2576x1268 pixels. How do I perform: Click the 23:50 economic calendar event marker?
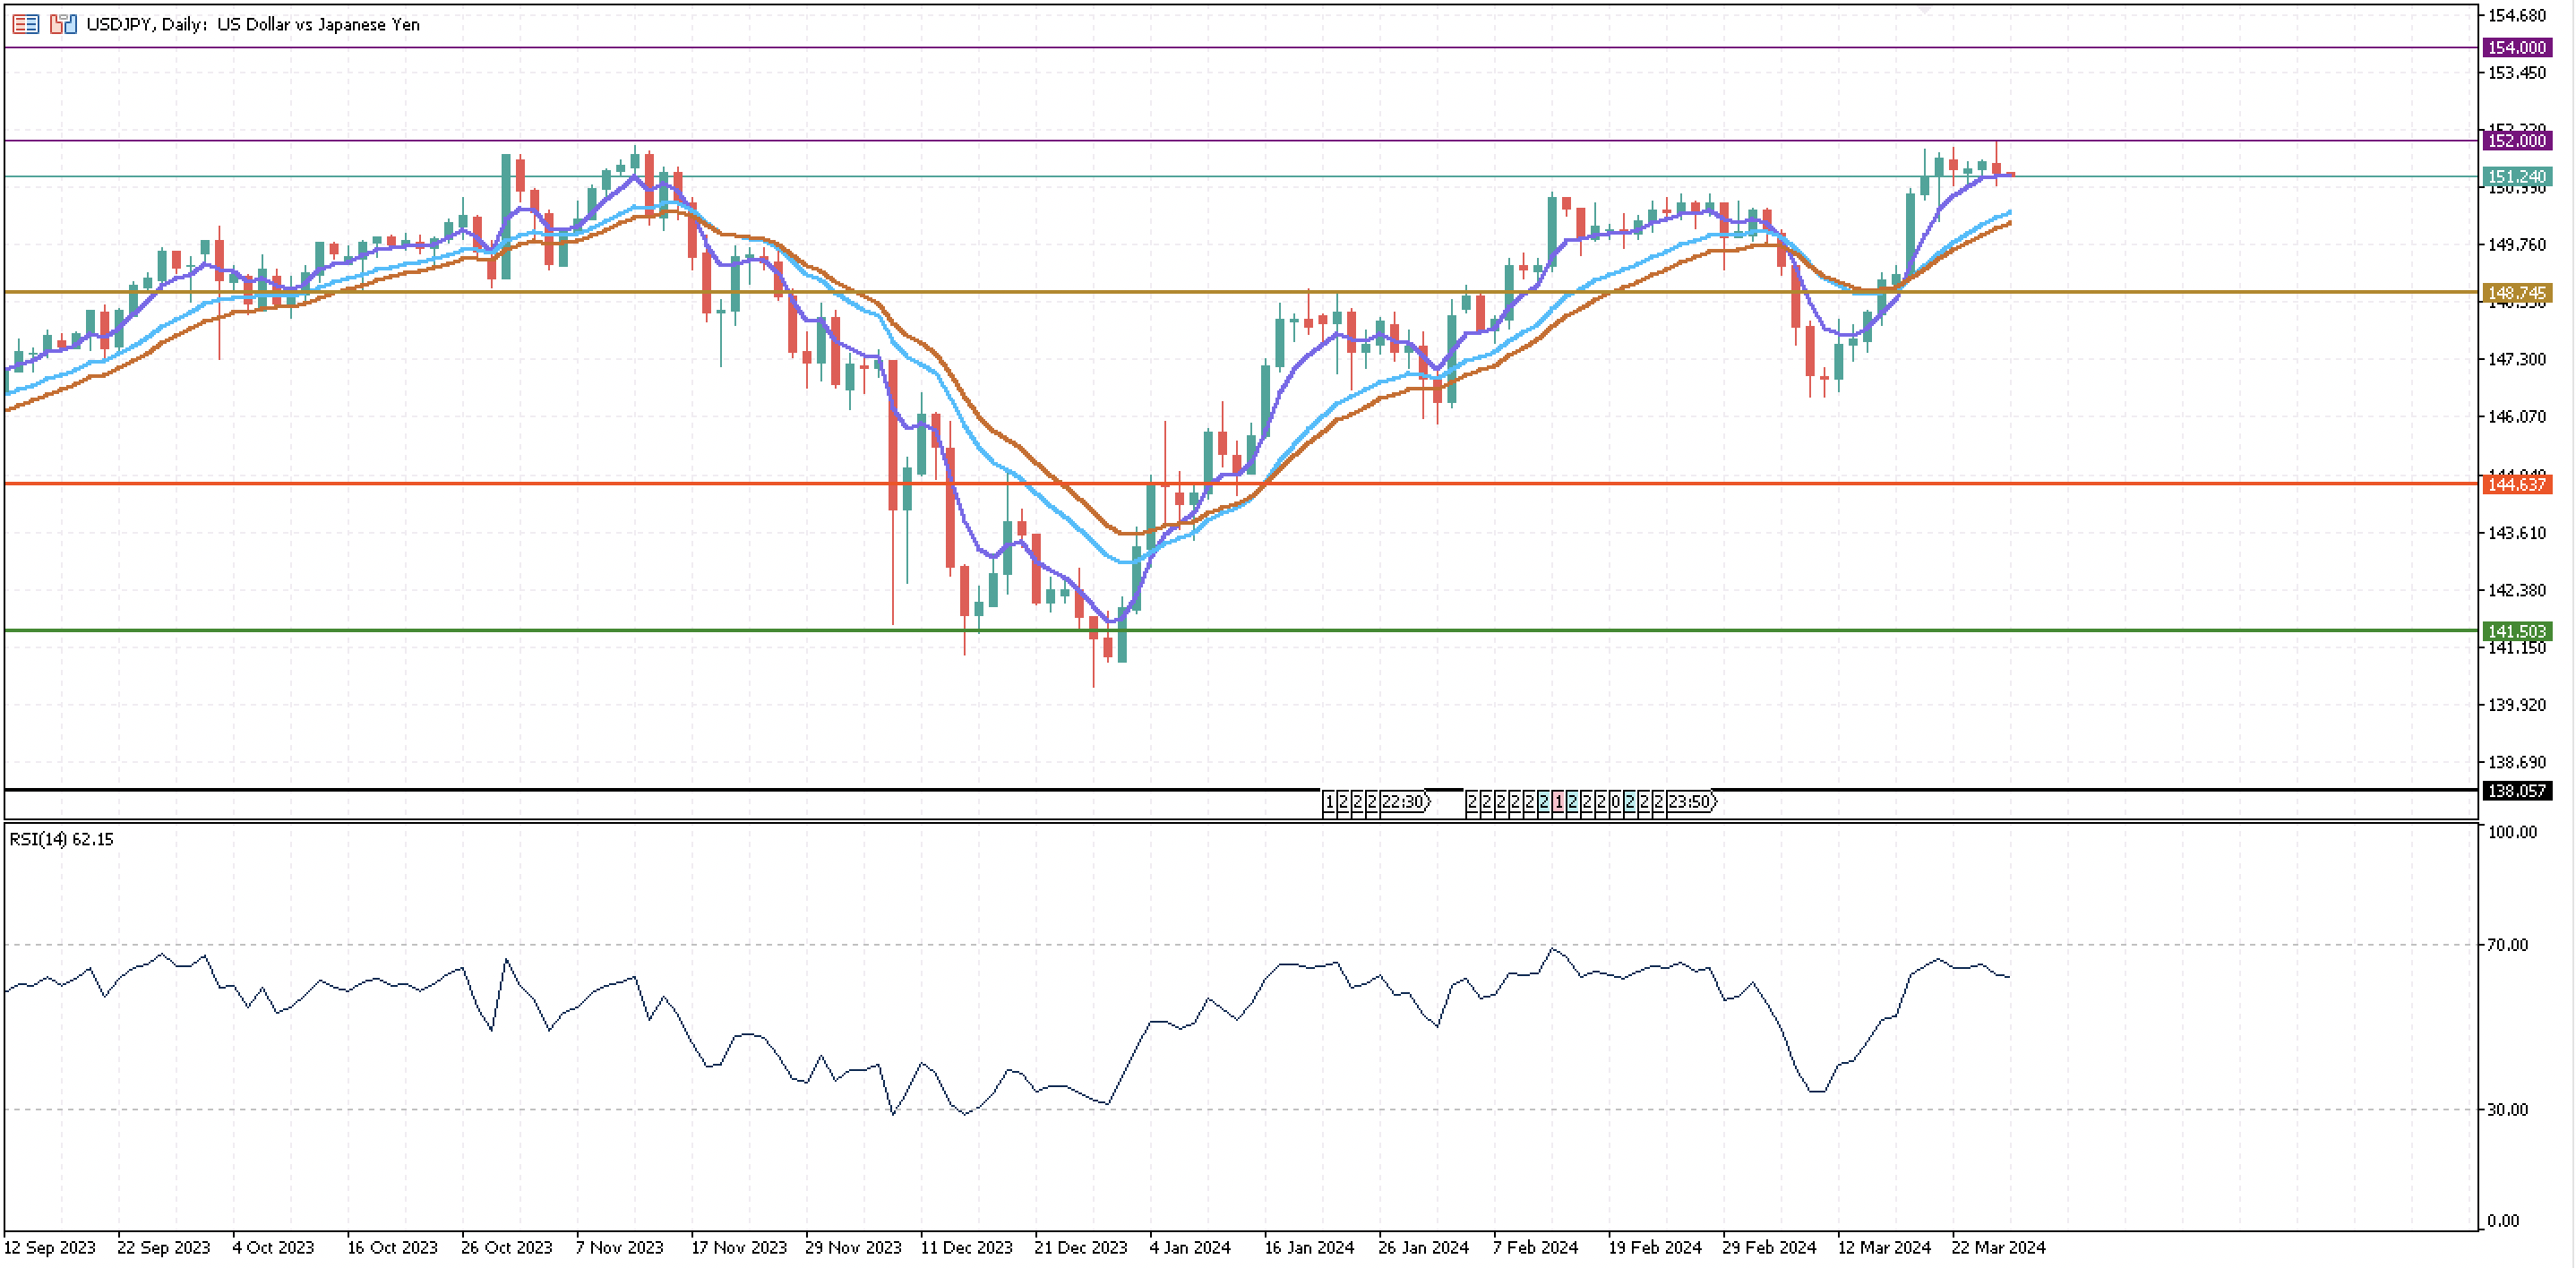pyautogui.click(x=1690, y=802)
